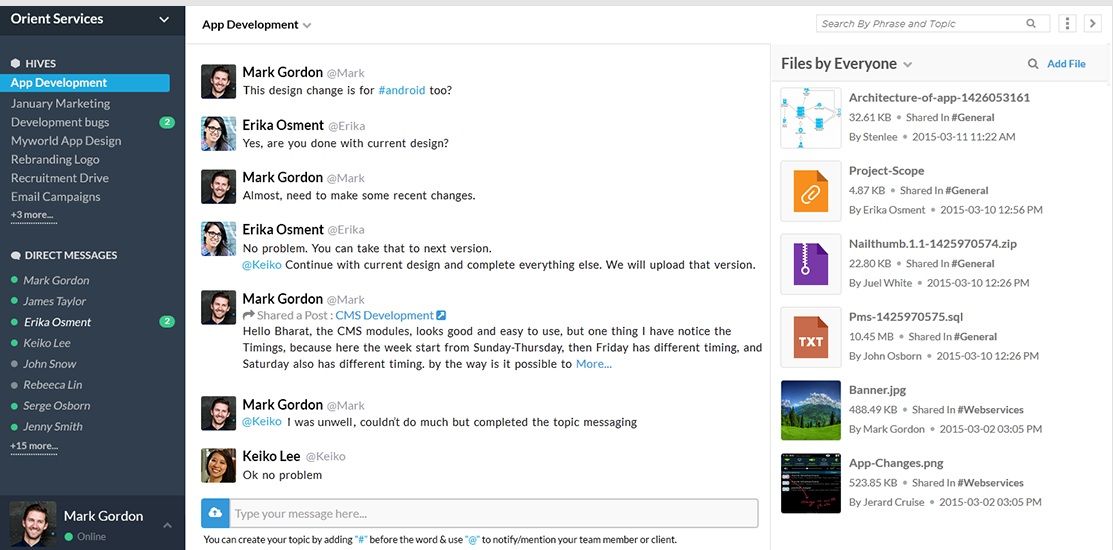Click the More... link in Mark's post
Screen dimensions: 1113x550
point(593,364)
